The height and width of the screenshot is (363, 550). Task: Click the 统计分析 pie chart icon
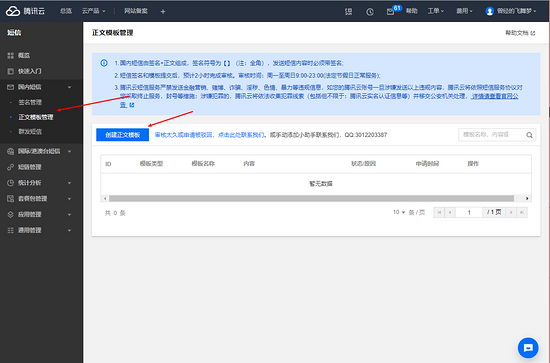11,183
